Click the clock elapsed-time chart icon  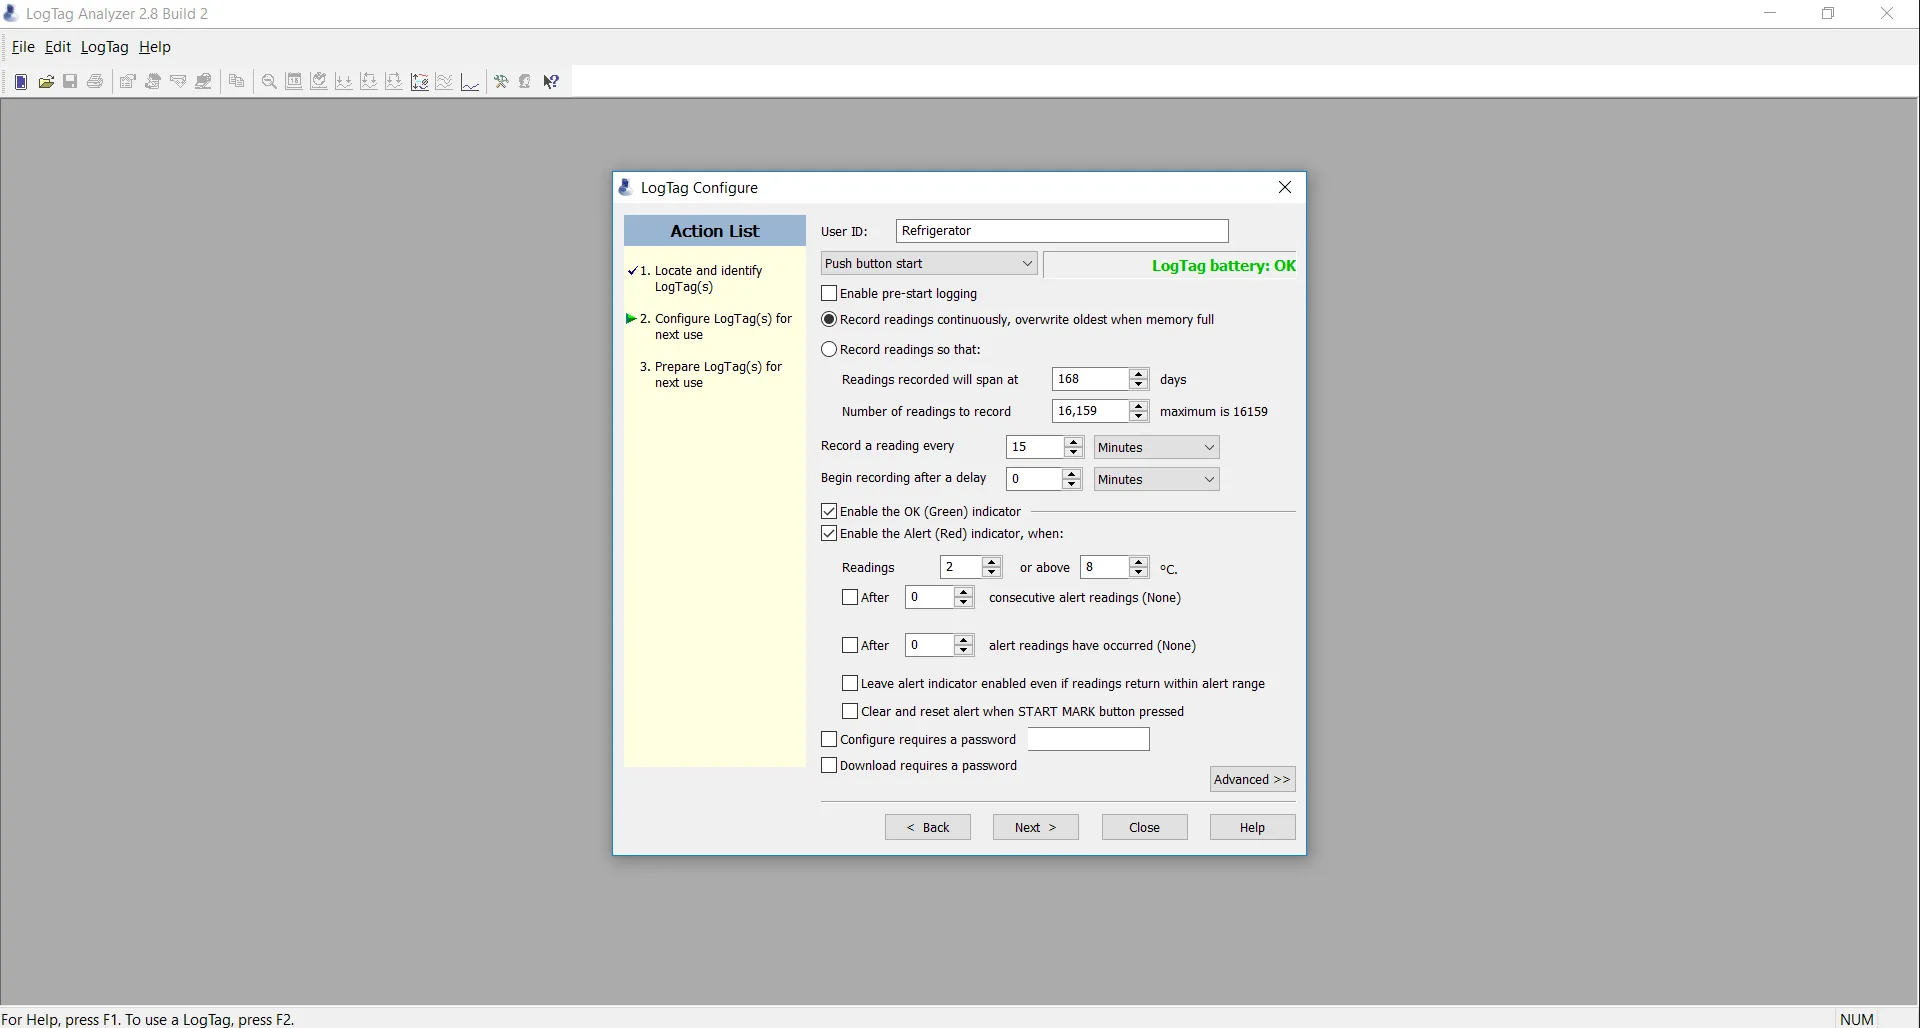point(319,82)
